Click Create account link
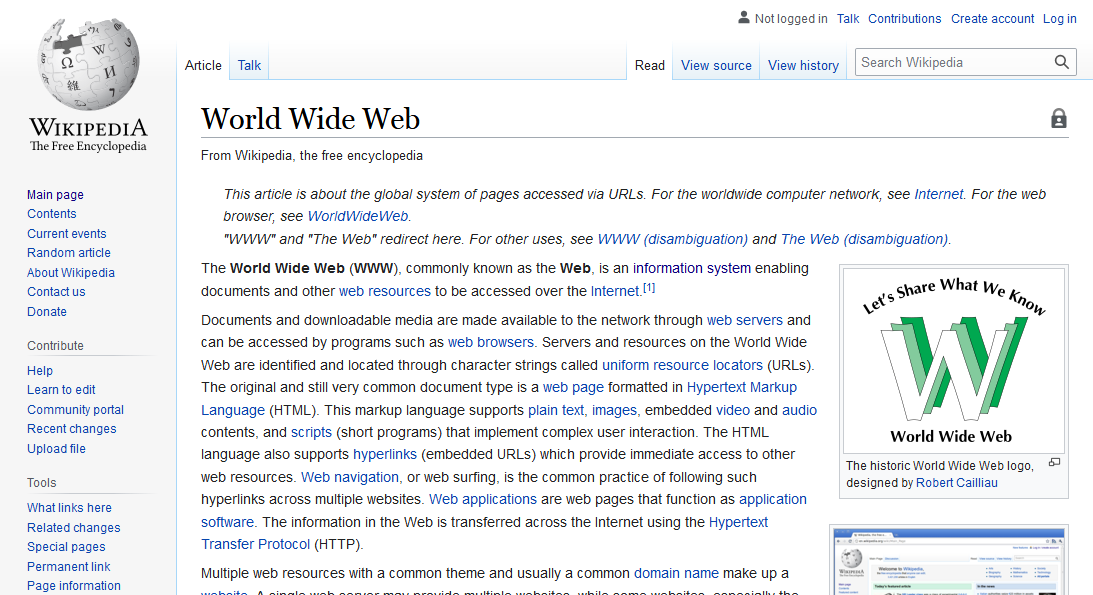The image size is (1093, 595). click(x=993, y=19)
